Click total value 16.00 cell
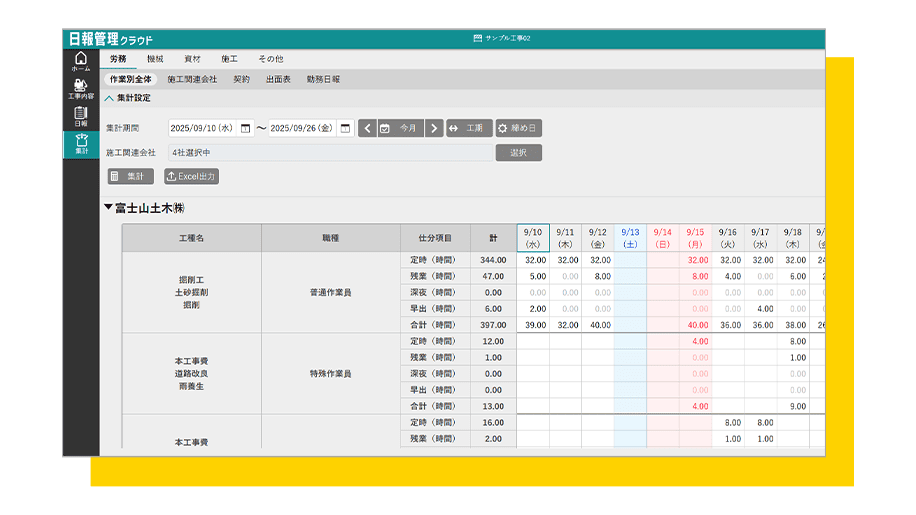 point(493,422)
